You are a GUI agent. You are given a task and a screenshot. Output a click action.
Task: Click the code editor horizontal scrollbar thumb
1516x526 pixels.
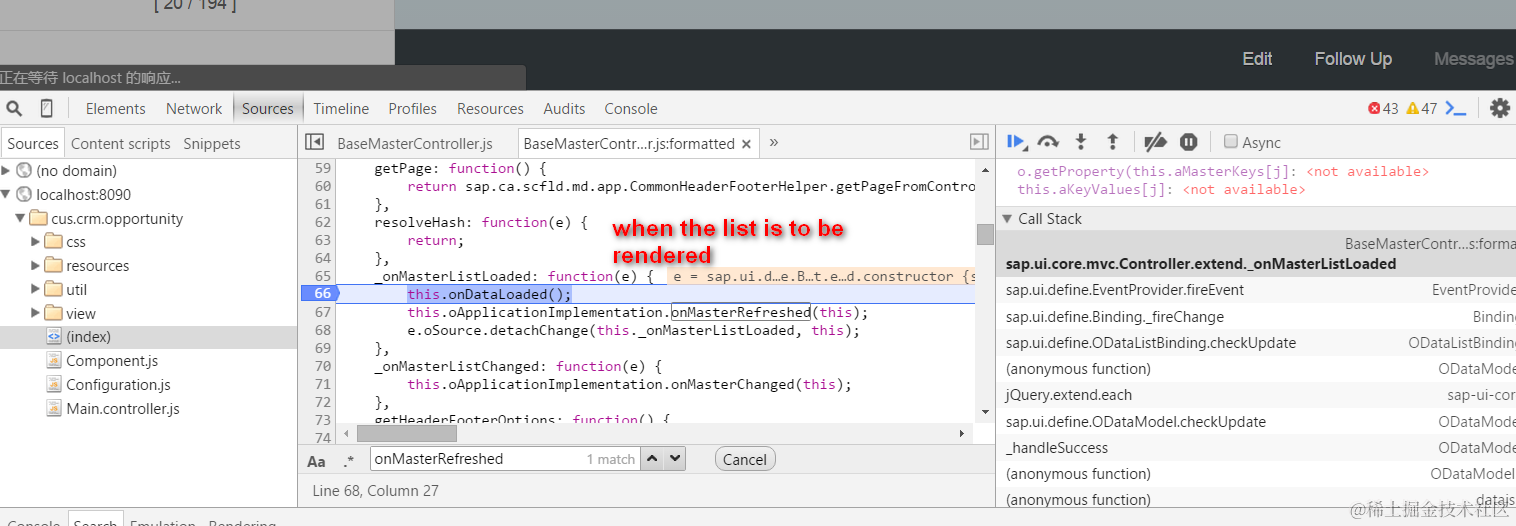[x=406, y=434]
